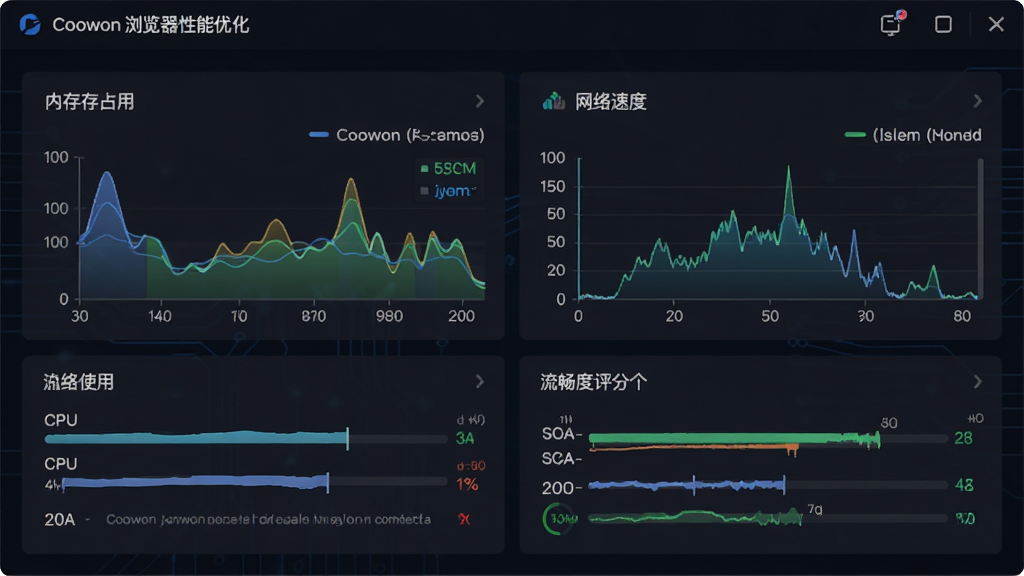Select the 内存存占用 panel title
1024x576 pixels.
pyautogui.click(x=89, y=102)
